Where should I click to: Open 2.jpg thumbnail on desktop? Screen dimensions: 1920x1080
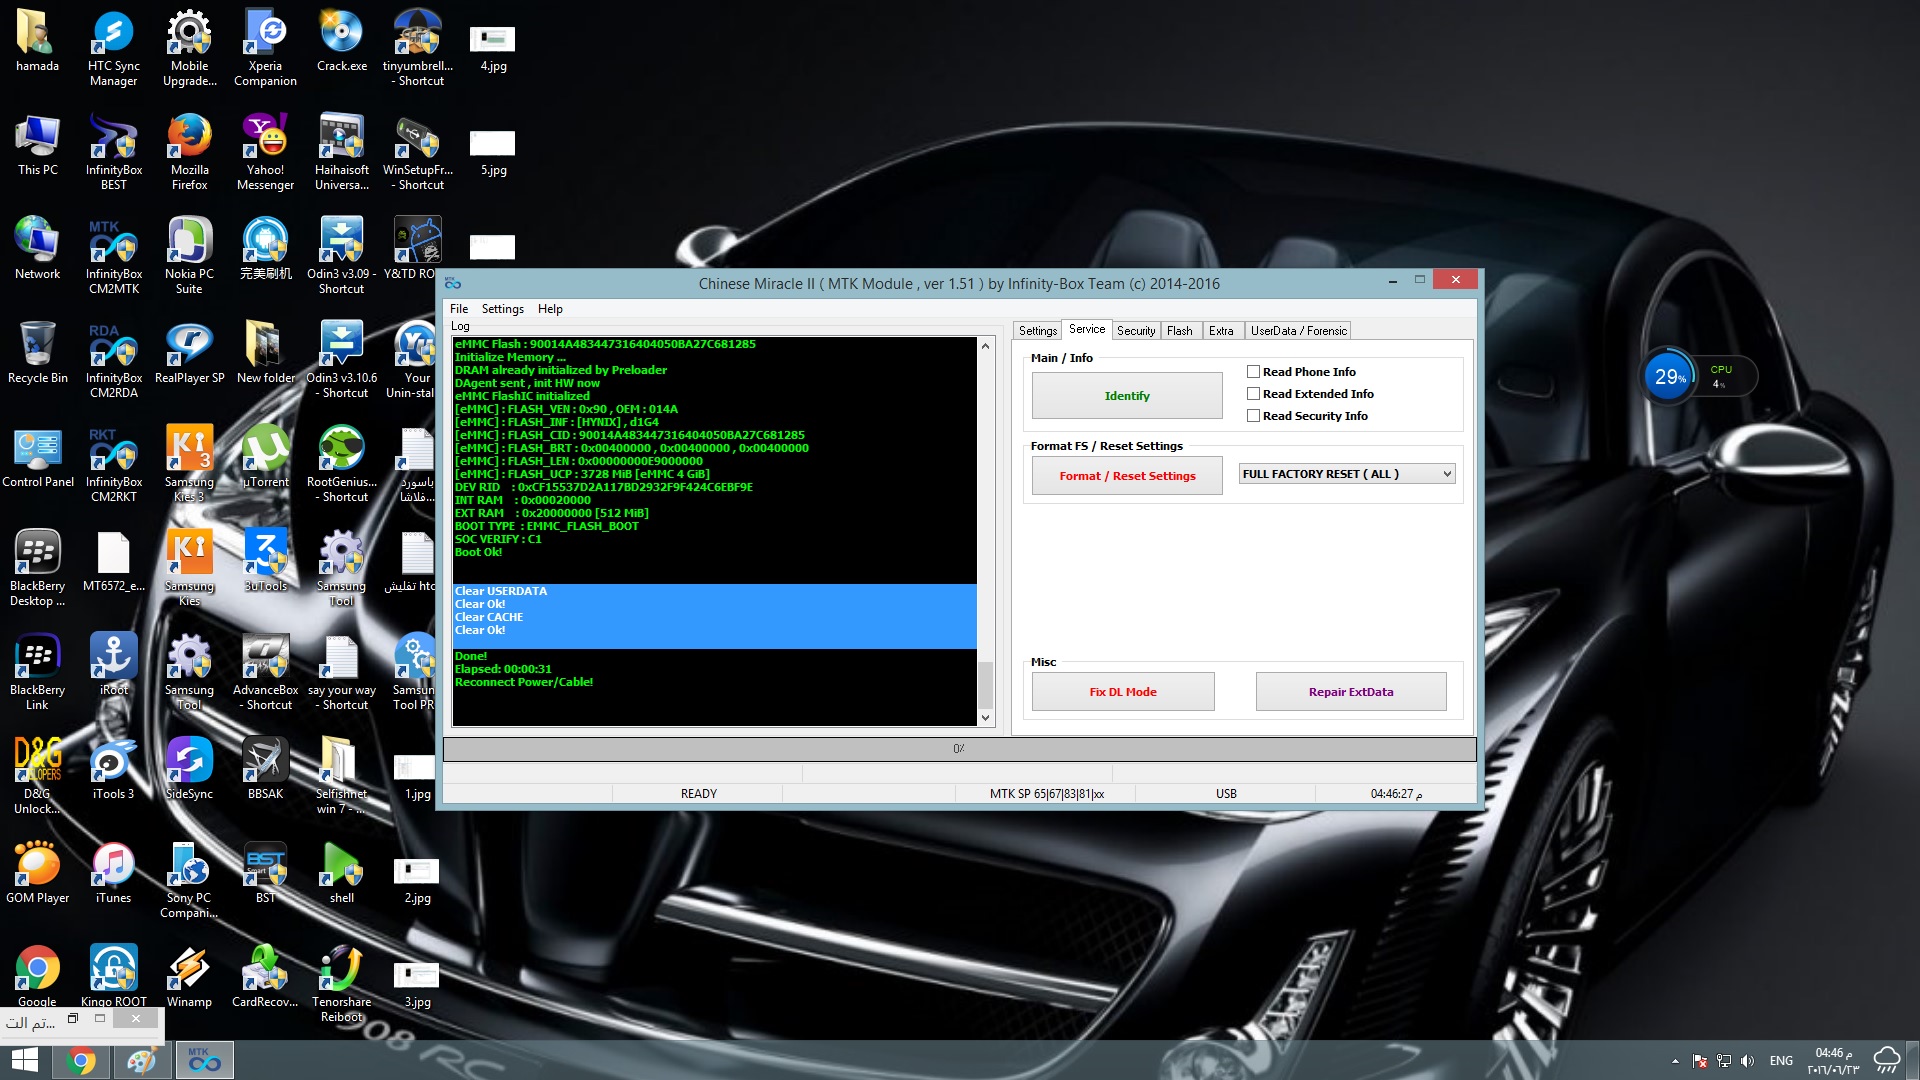click(x=417, y=881)
